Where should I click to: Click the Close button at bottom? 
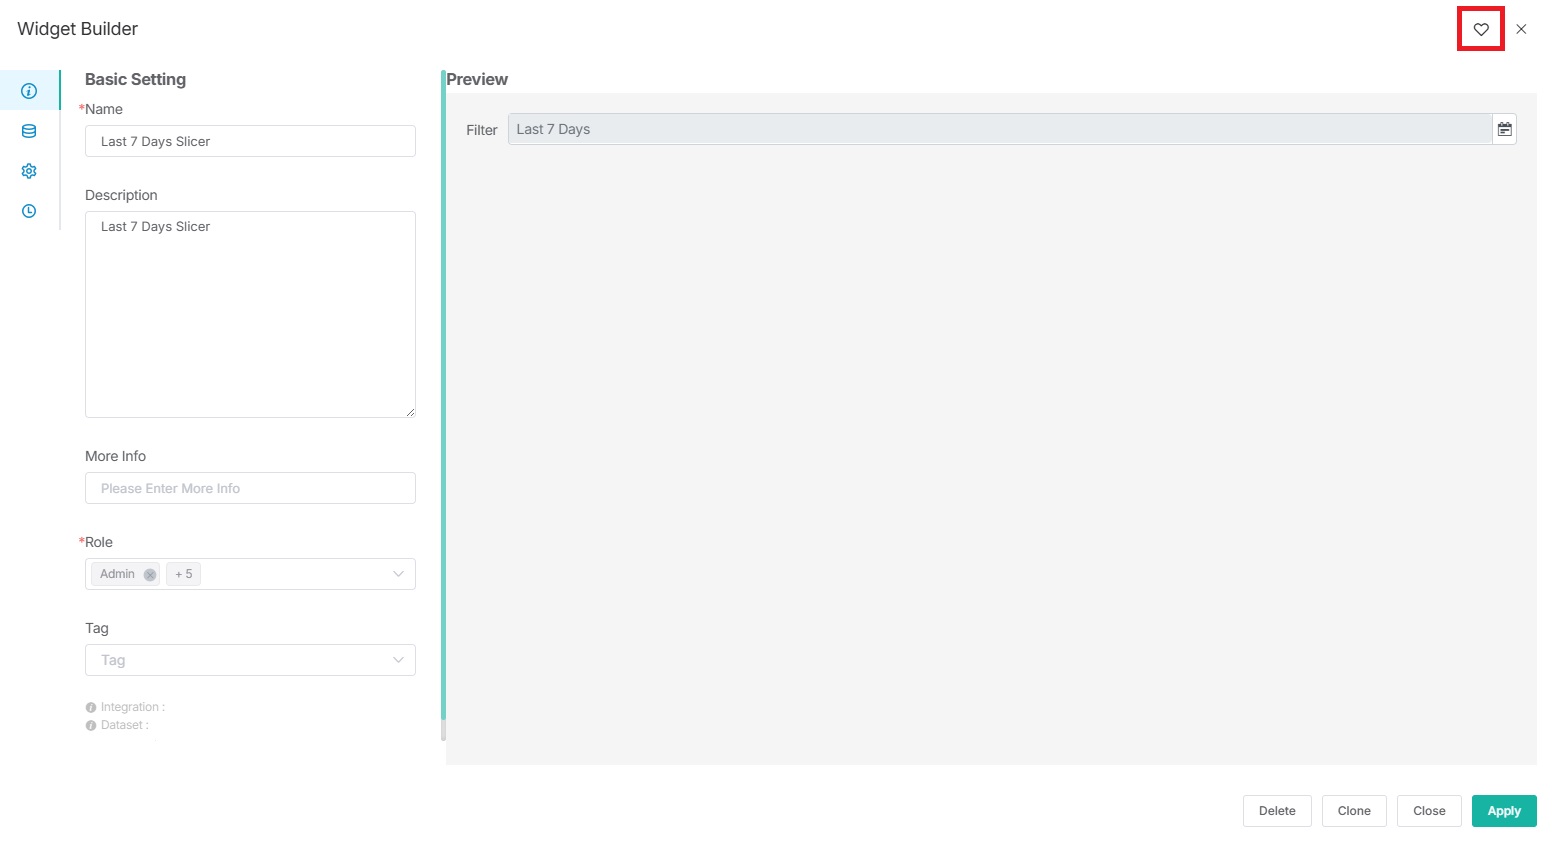coord(1428,811)
